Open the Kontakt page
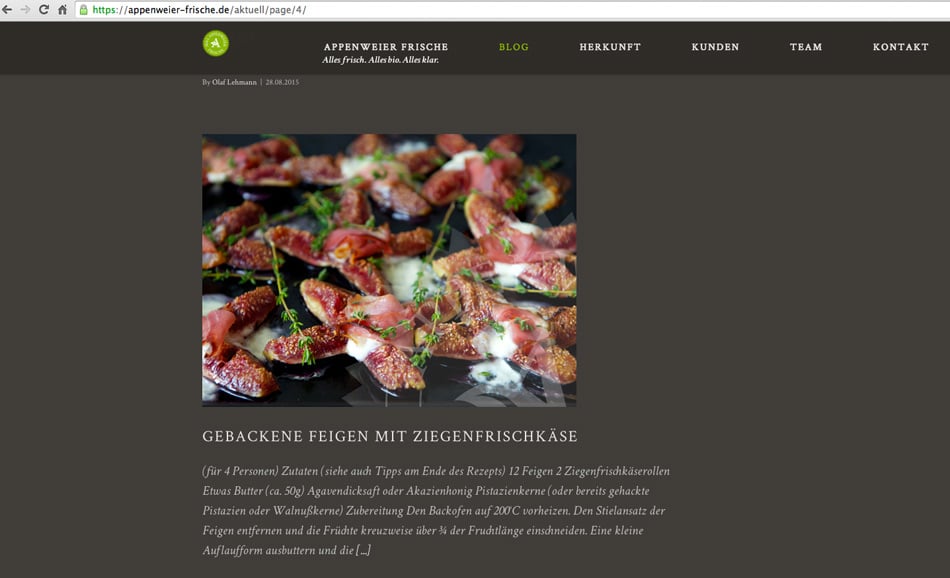The image size is (950, 578). (x=901, y=47)
